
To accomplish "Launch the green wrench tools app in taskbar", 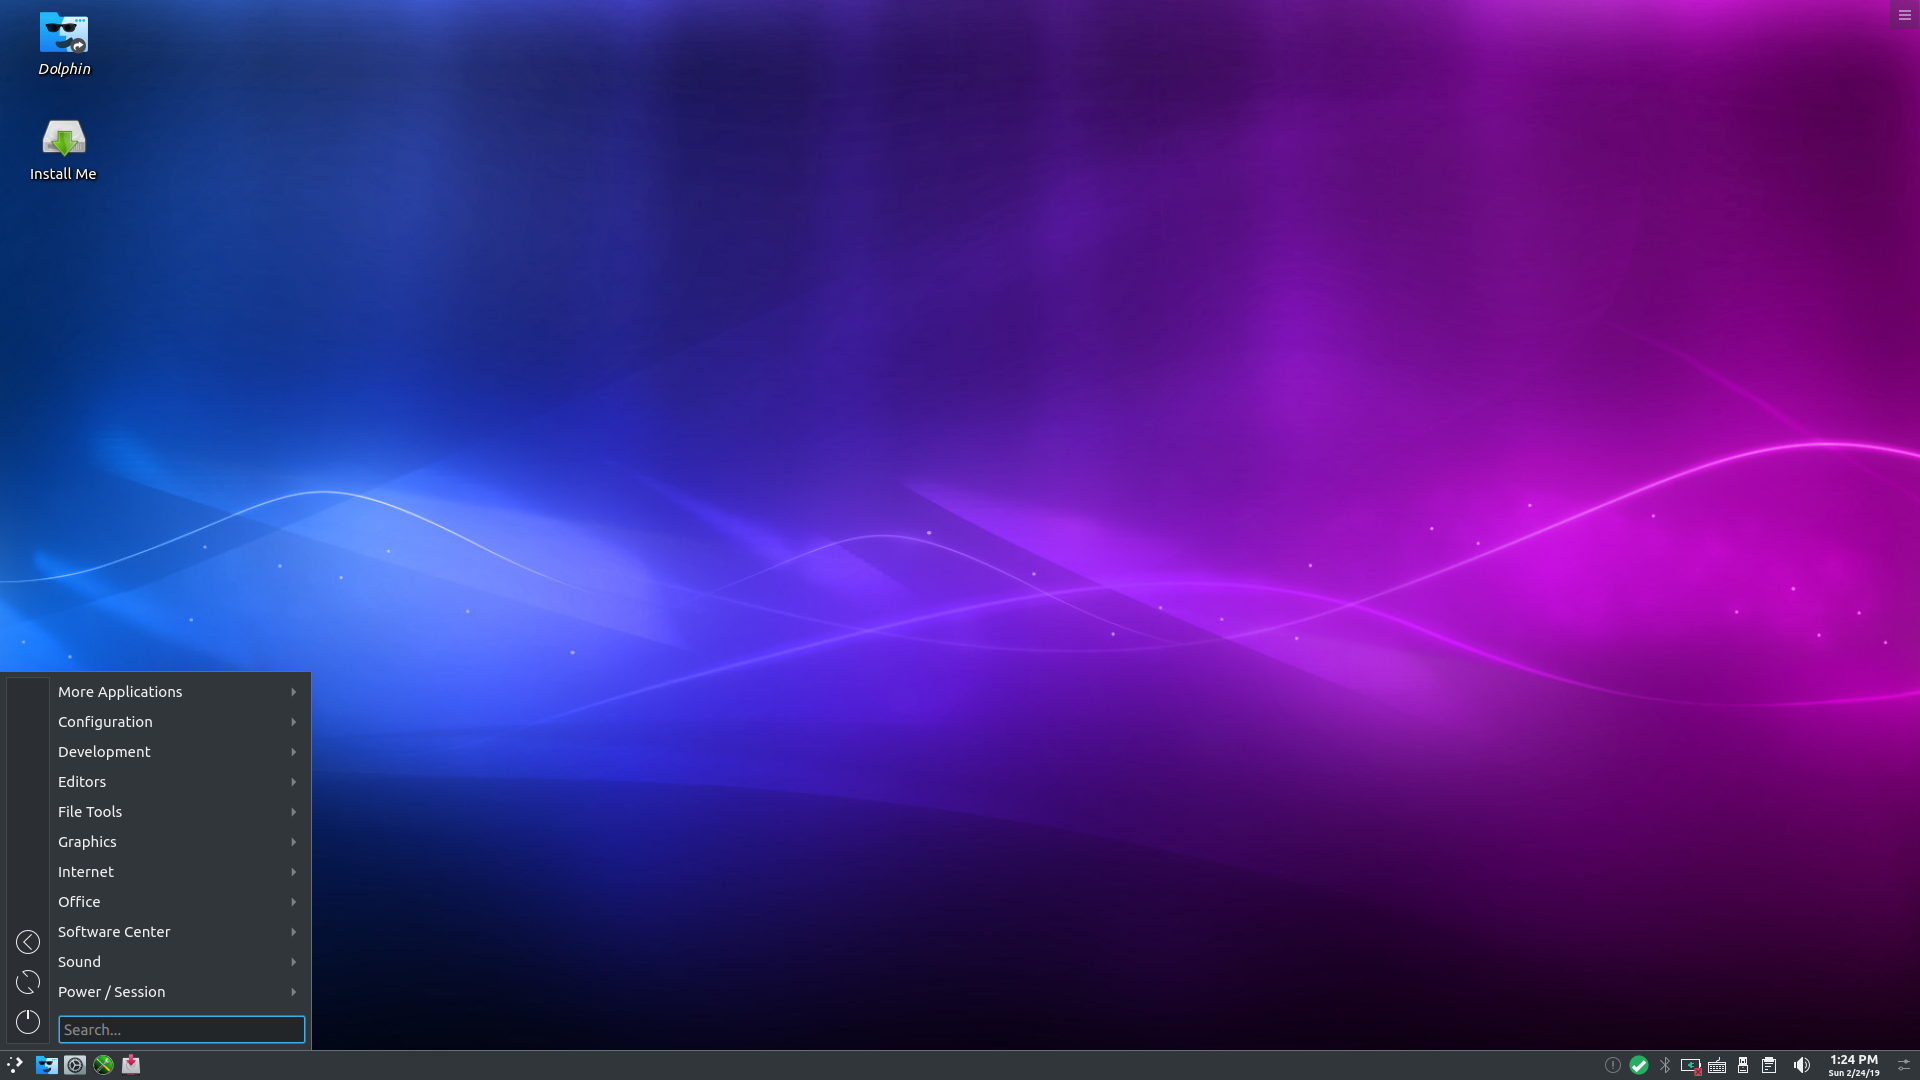I will 103,1065.
